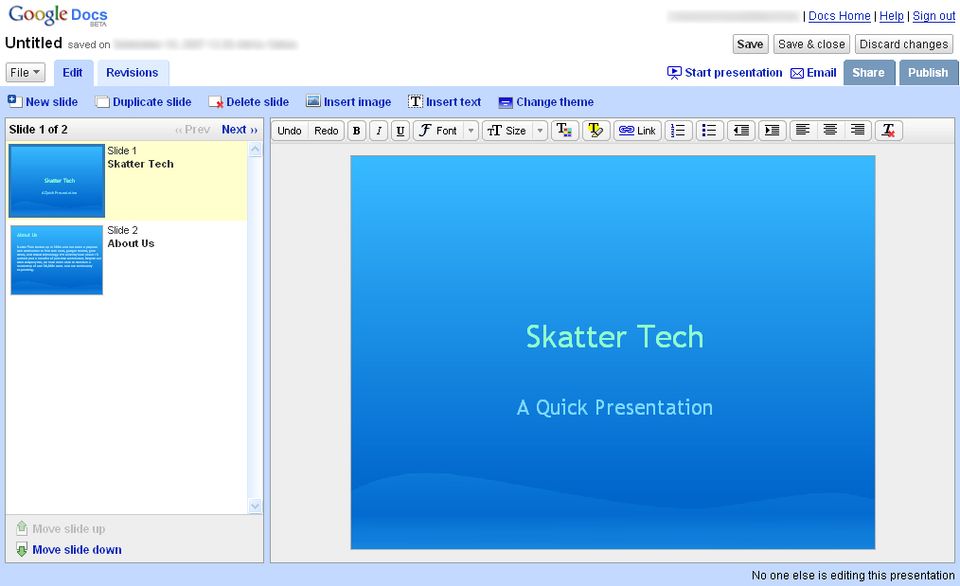This screenshot has height=586, width=960.
Task: Toggle underline formatting
Action: 400,130
